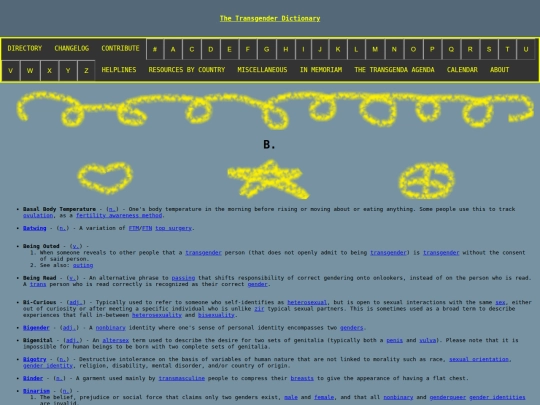Jump to letter T entries

tap(507, 49)
